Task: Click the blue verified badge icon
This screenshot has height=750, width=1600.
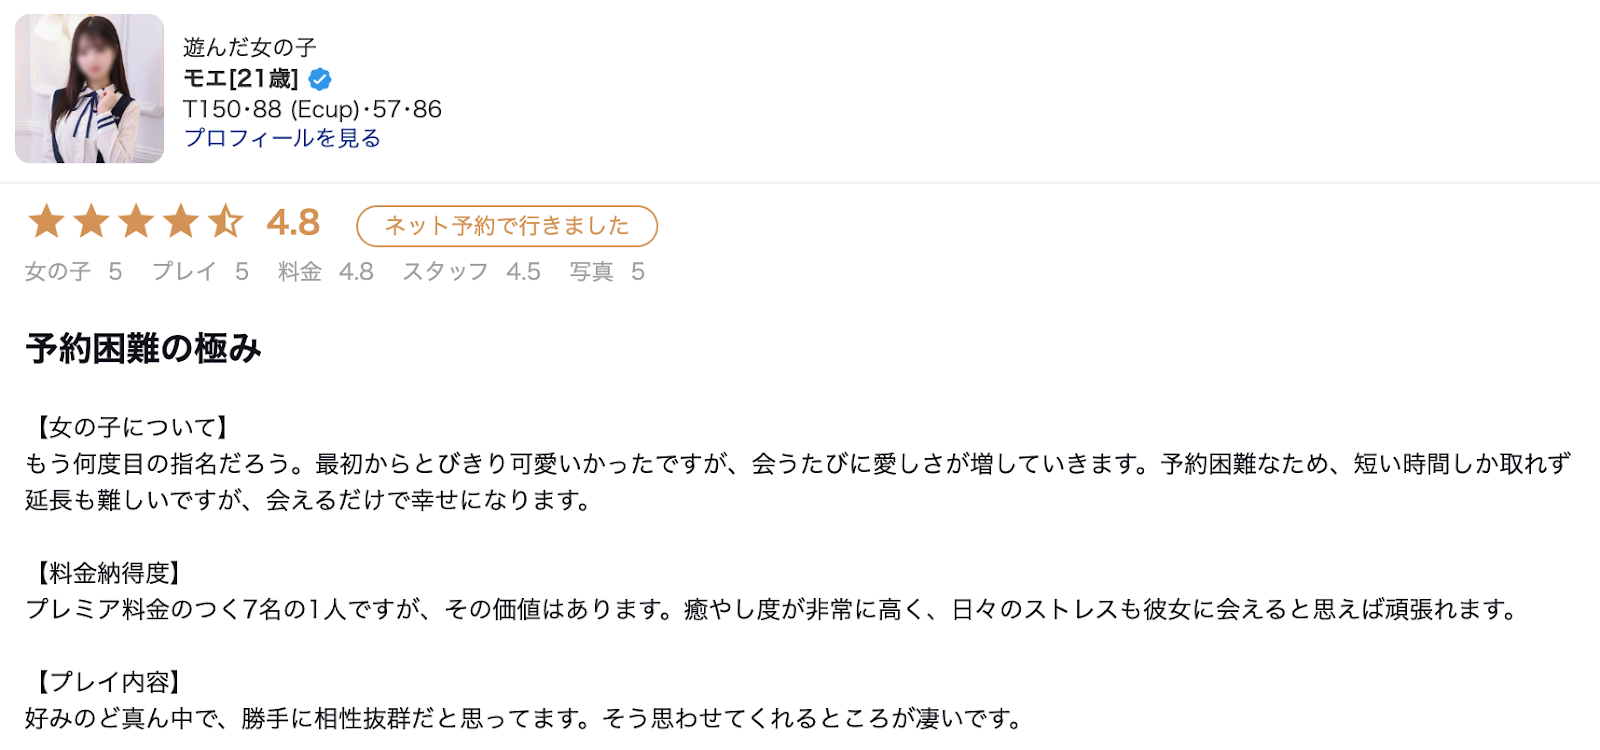Action: (320, 79)
